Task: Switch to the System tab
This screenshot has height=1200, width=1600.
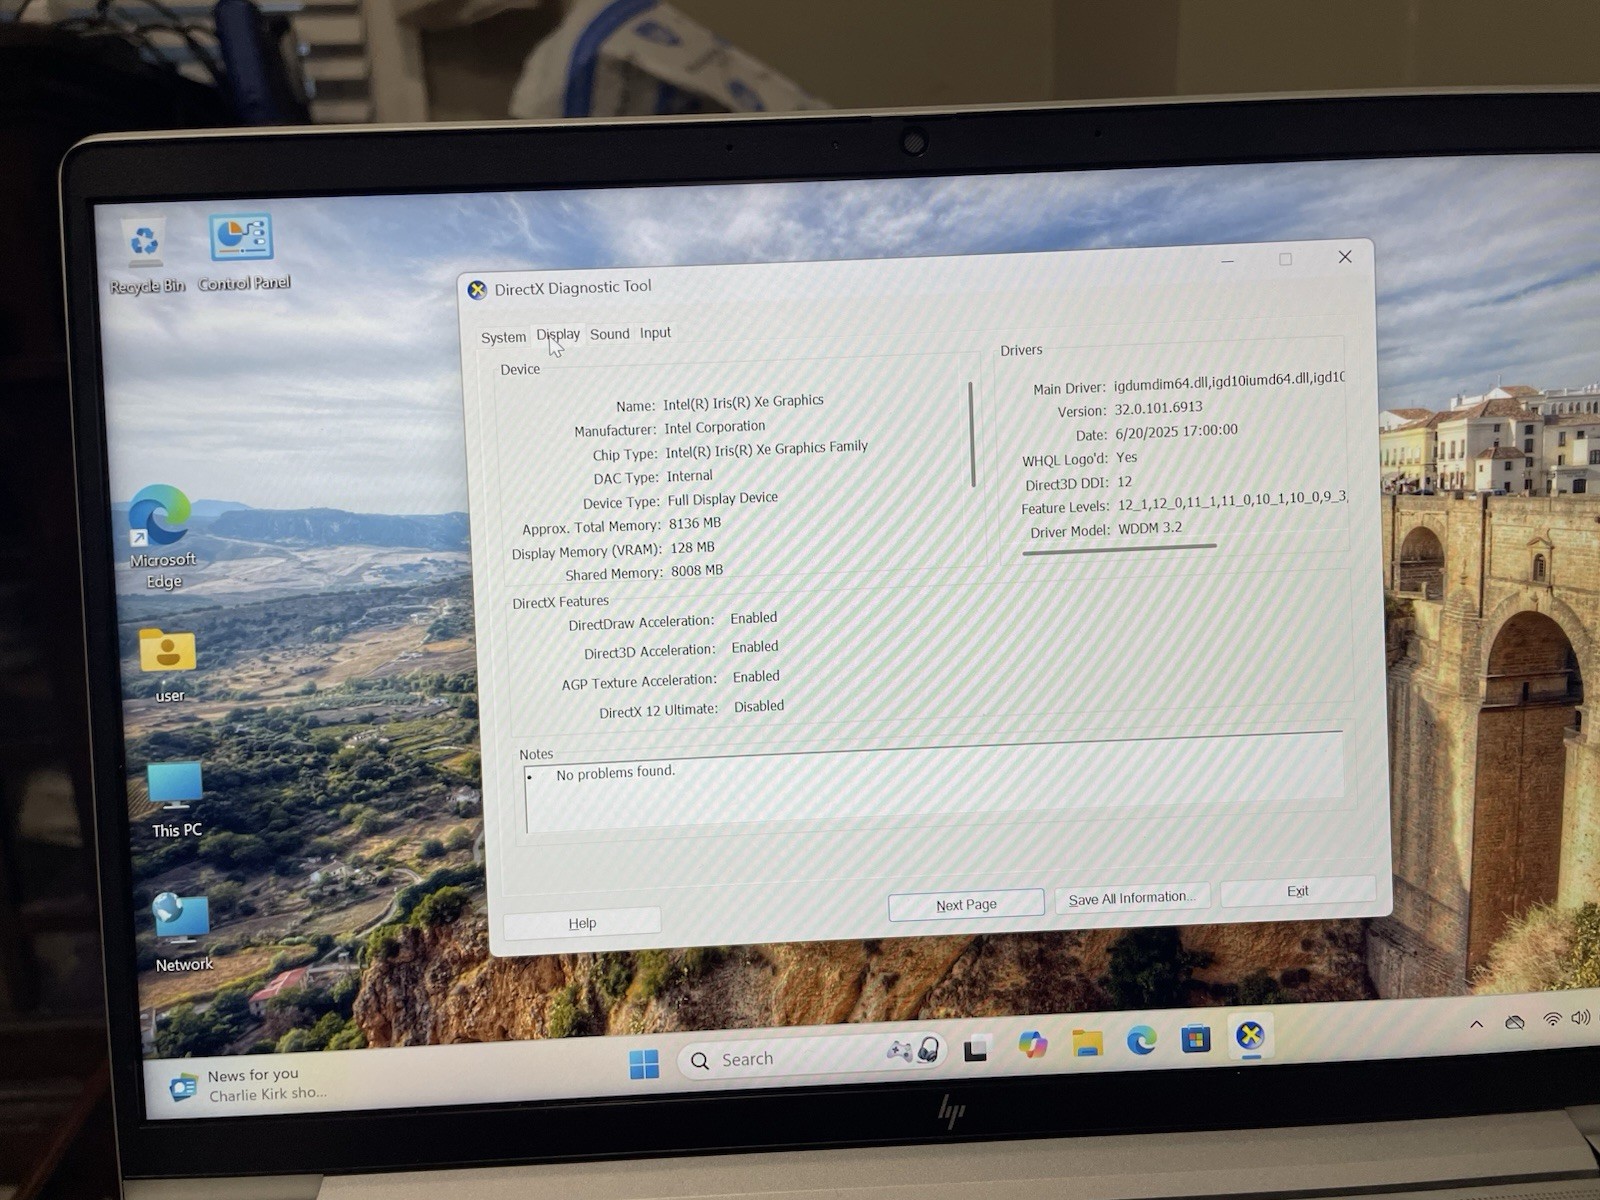Action: [503, 338]
